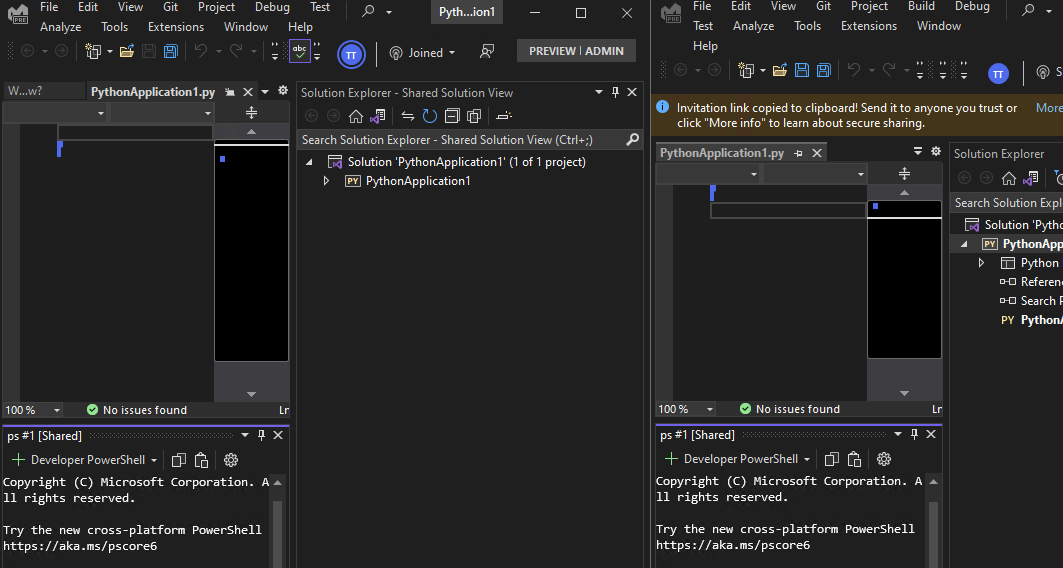This screenshot has height=568, width=1063.
Task: Toggle Preview Selected Items in Shared Solution View
Action: click(503, 116)
